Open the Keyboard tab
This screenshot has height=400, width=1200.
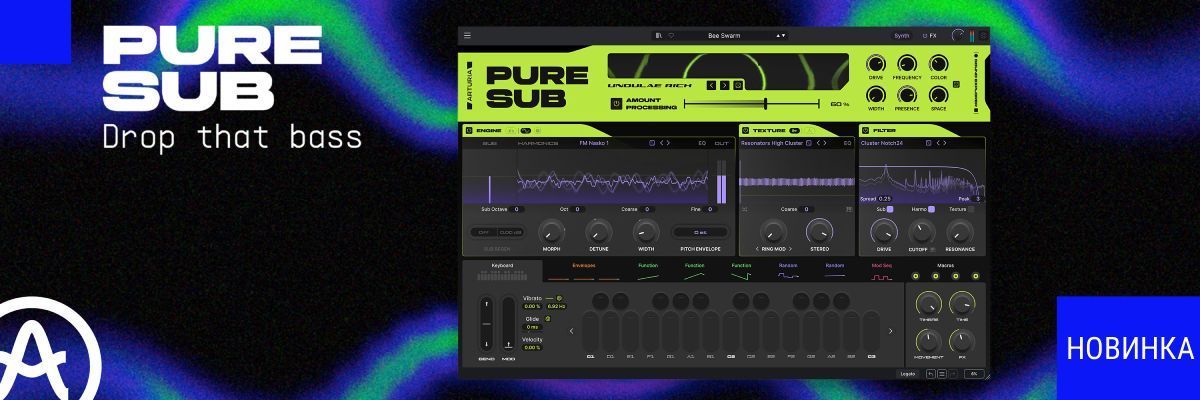502,270
